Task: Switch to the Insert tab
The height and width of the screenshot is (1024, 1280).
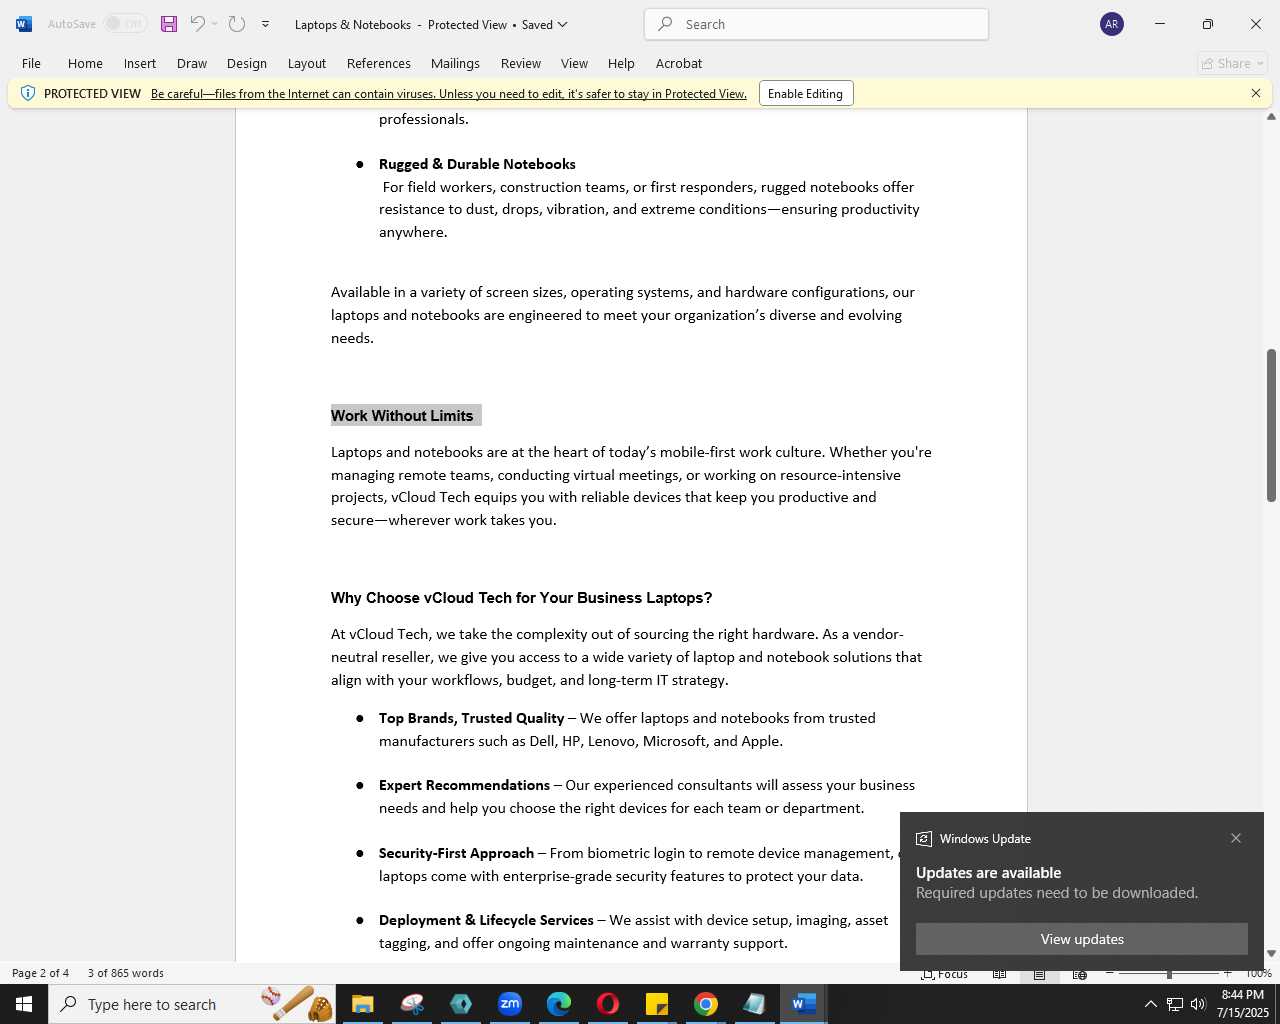Action: pos(140,63)
